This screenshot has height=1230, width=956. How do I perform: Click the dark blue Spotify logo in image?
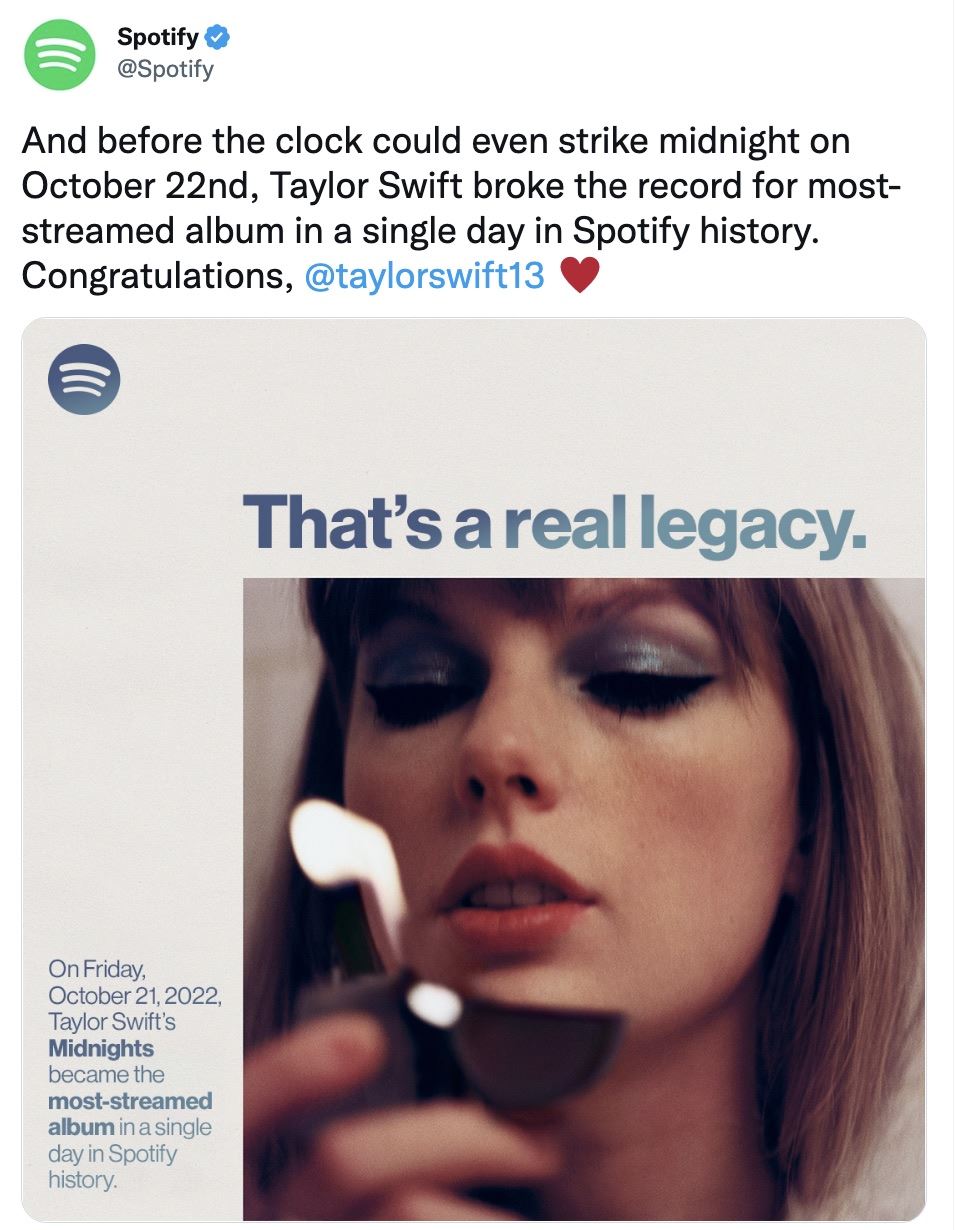84,378
